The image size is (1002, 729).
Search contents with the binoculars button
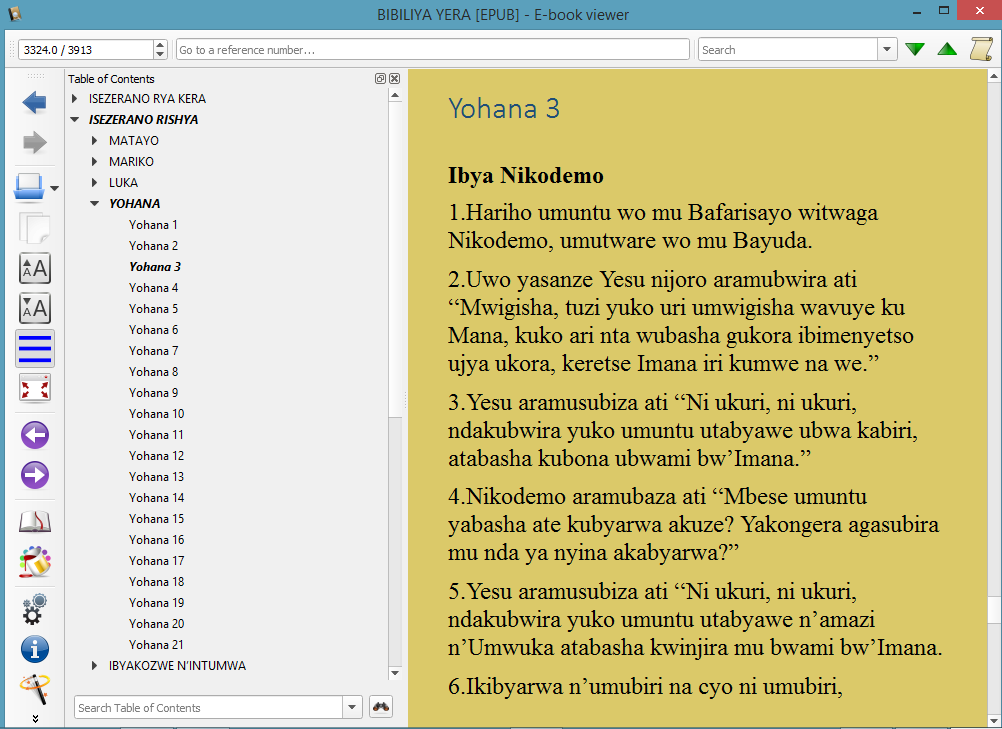pyautogui.click(x=381, y=707)
